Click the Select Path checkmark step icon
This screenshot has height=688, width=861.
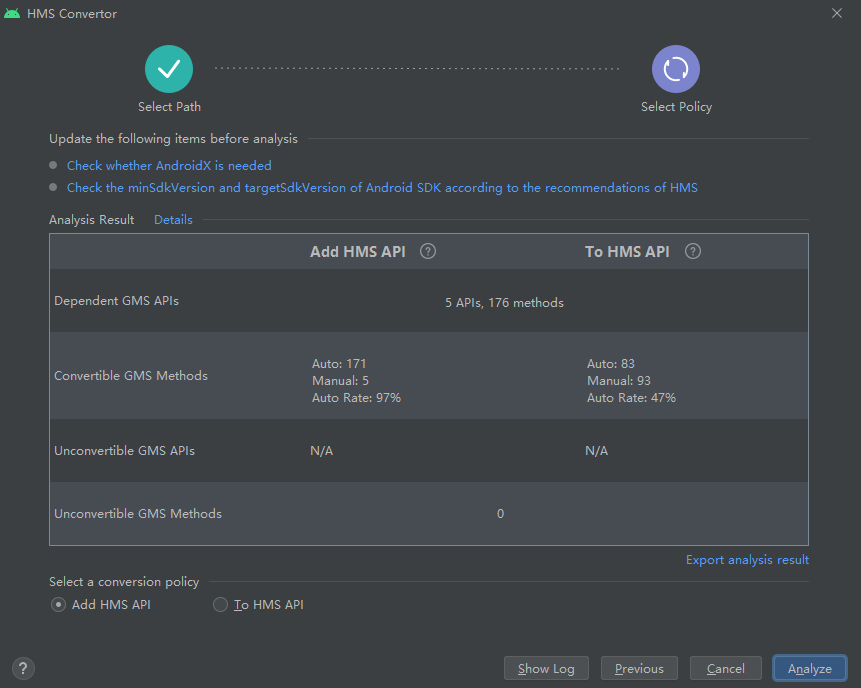coord(169,69)
